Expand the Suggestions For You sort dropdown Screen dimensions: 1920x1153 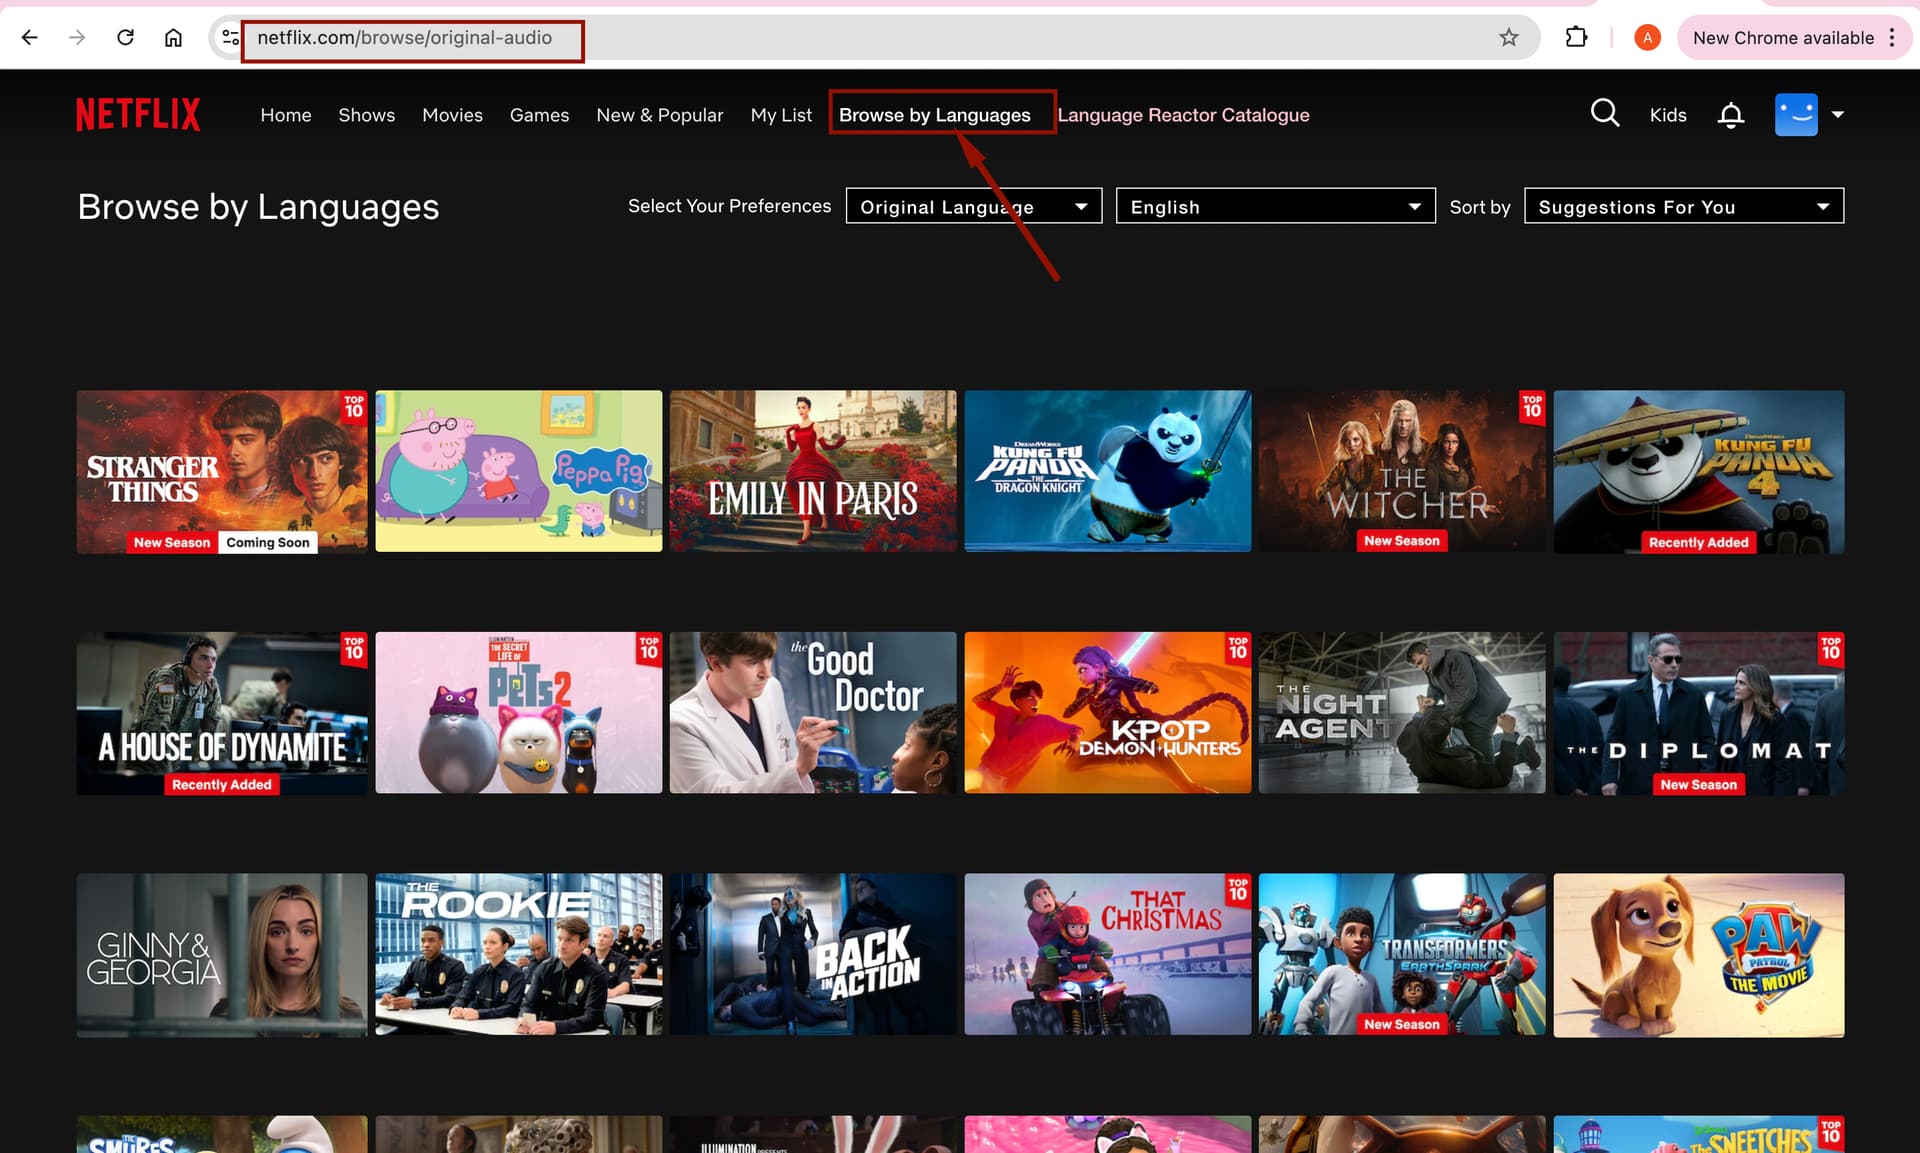pyautogui.click(x=1683, y=206)
